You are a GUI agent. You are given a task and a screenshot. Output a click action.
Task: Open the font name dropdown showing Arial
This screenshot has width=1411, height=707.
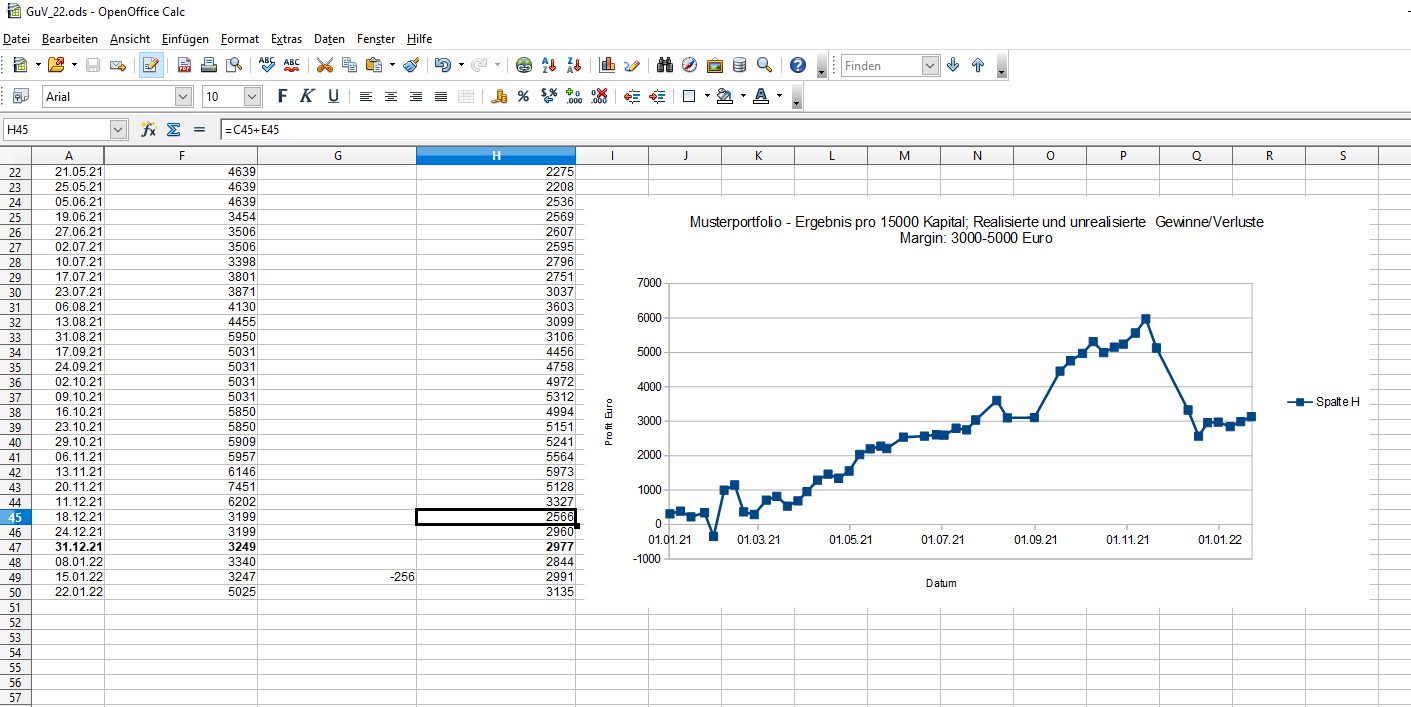coord(183,97)
